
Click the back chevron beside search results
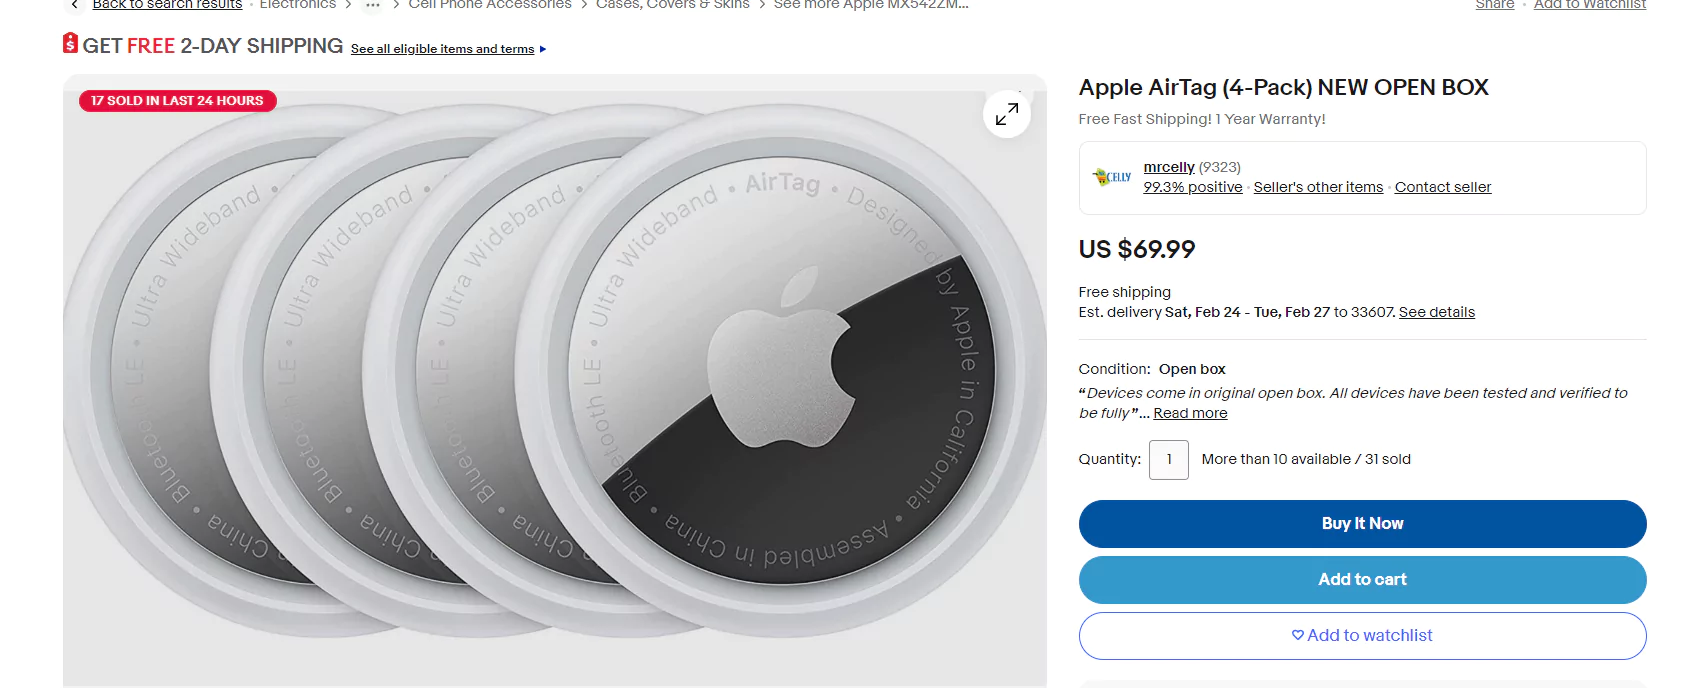[74, 5]
